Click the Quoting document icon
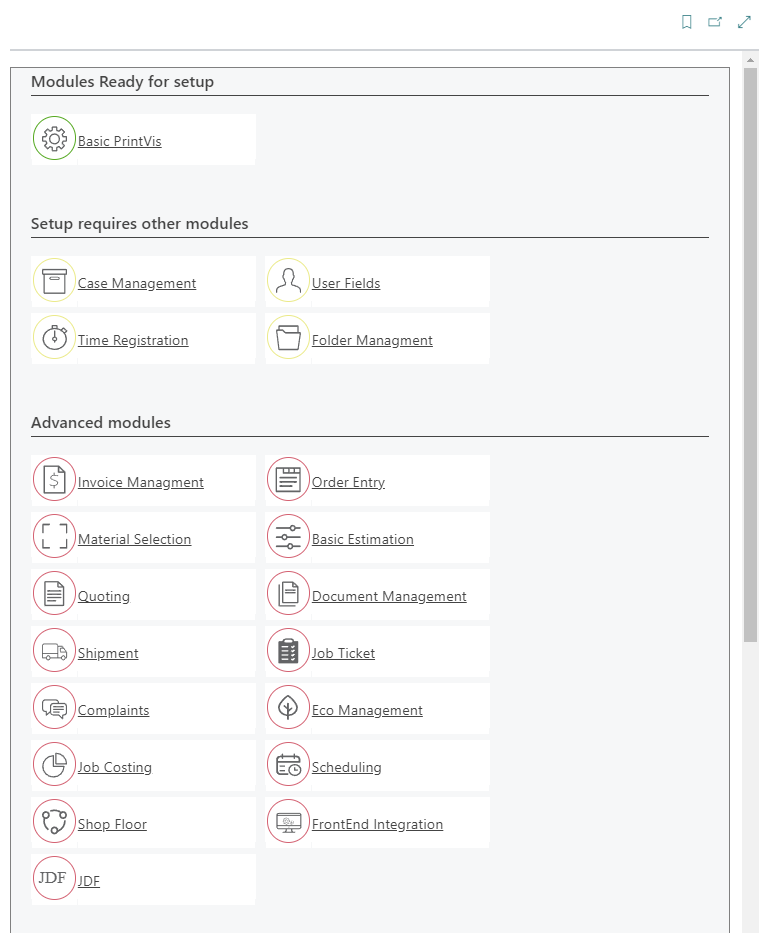 54,593
